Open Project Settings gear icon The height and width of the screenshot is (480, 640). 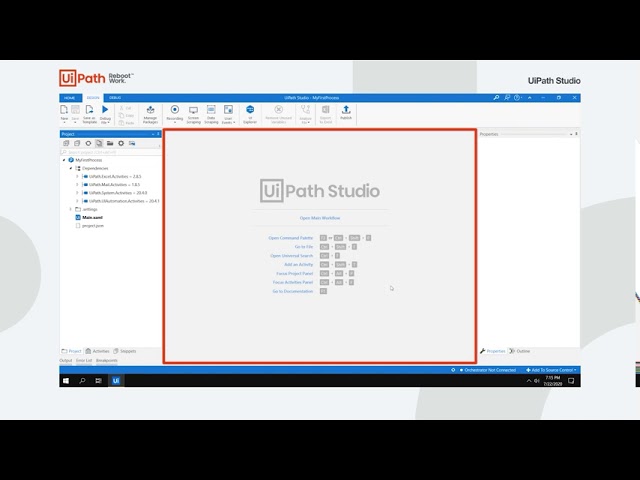121,143
